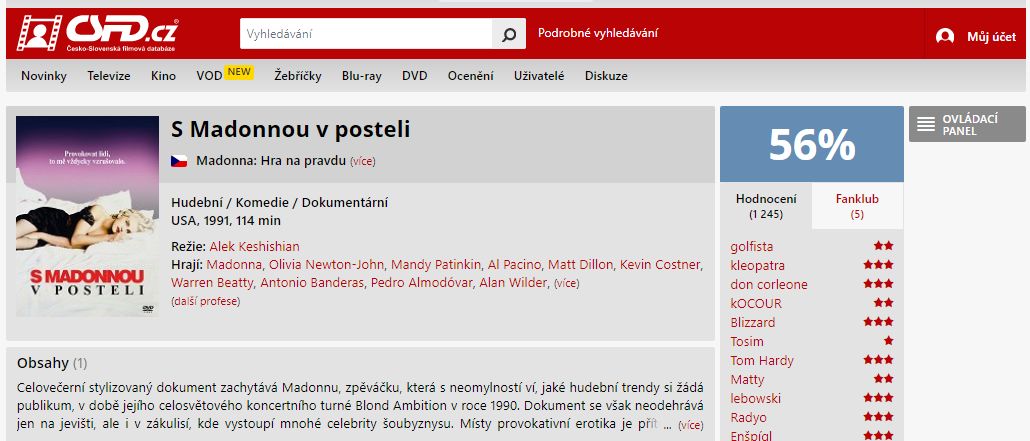Open user Tosim's profile

pos(747,342)
